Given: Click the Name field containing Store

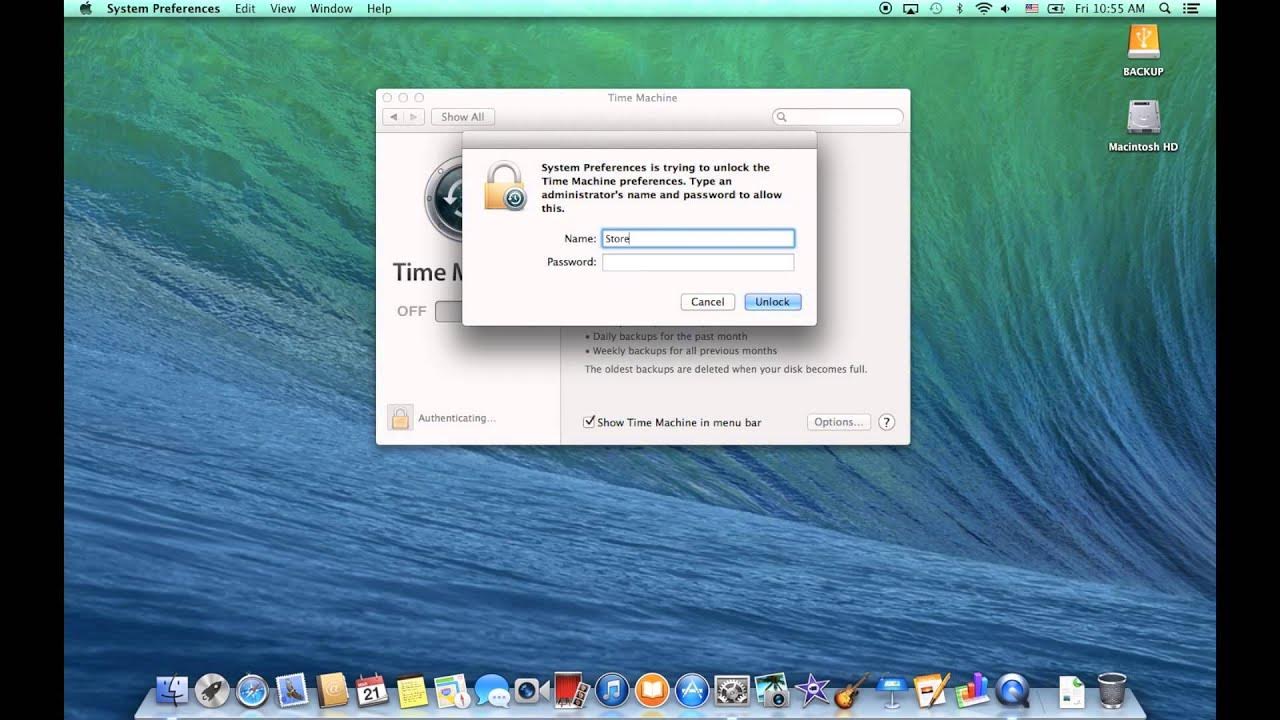Looking at the screenshot, I should [698, 238].
